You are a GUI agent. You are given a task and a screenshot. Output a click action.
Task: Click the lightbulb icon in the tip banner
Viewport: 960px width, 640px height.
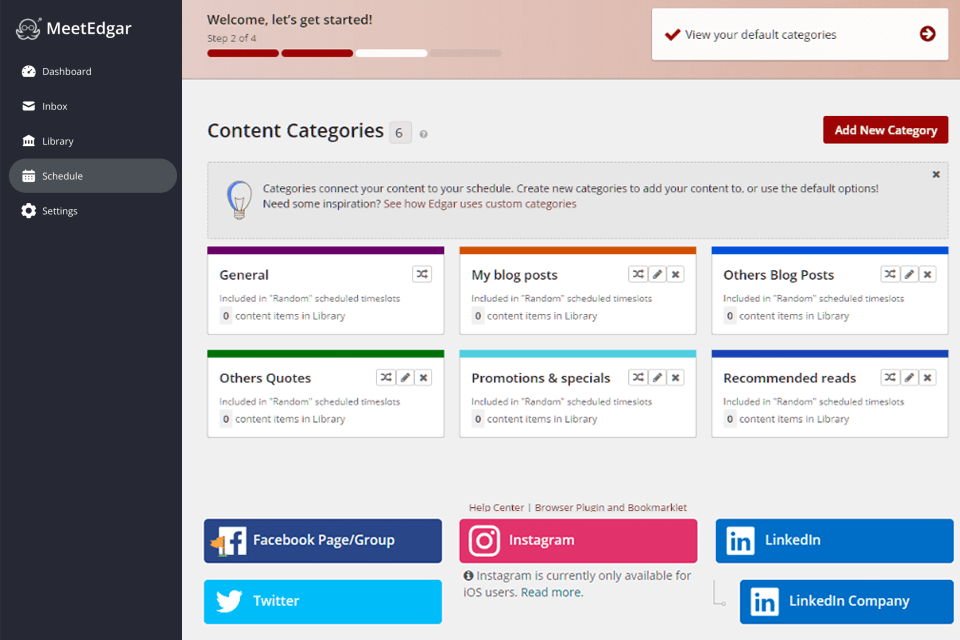pyautogui.click(x=239, y=199)
